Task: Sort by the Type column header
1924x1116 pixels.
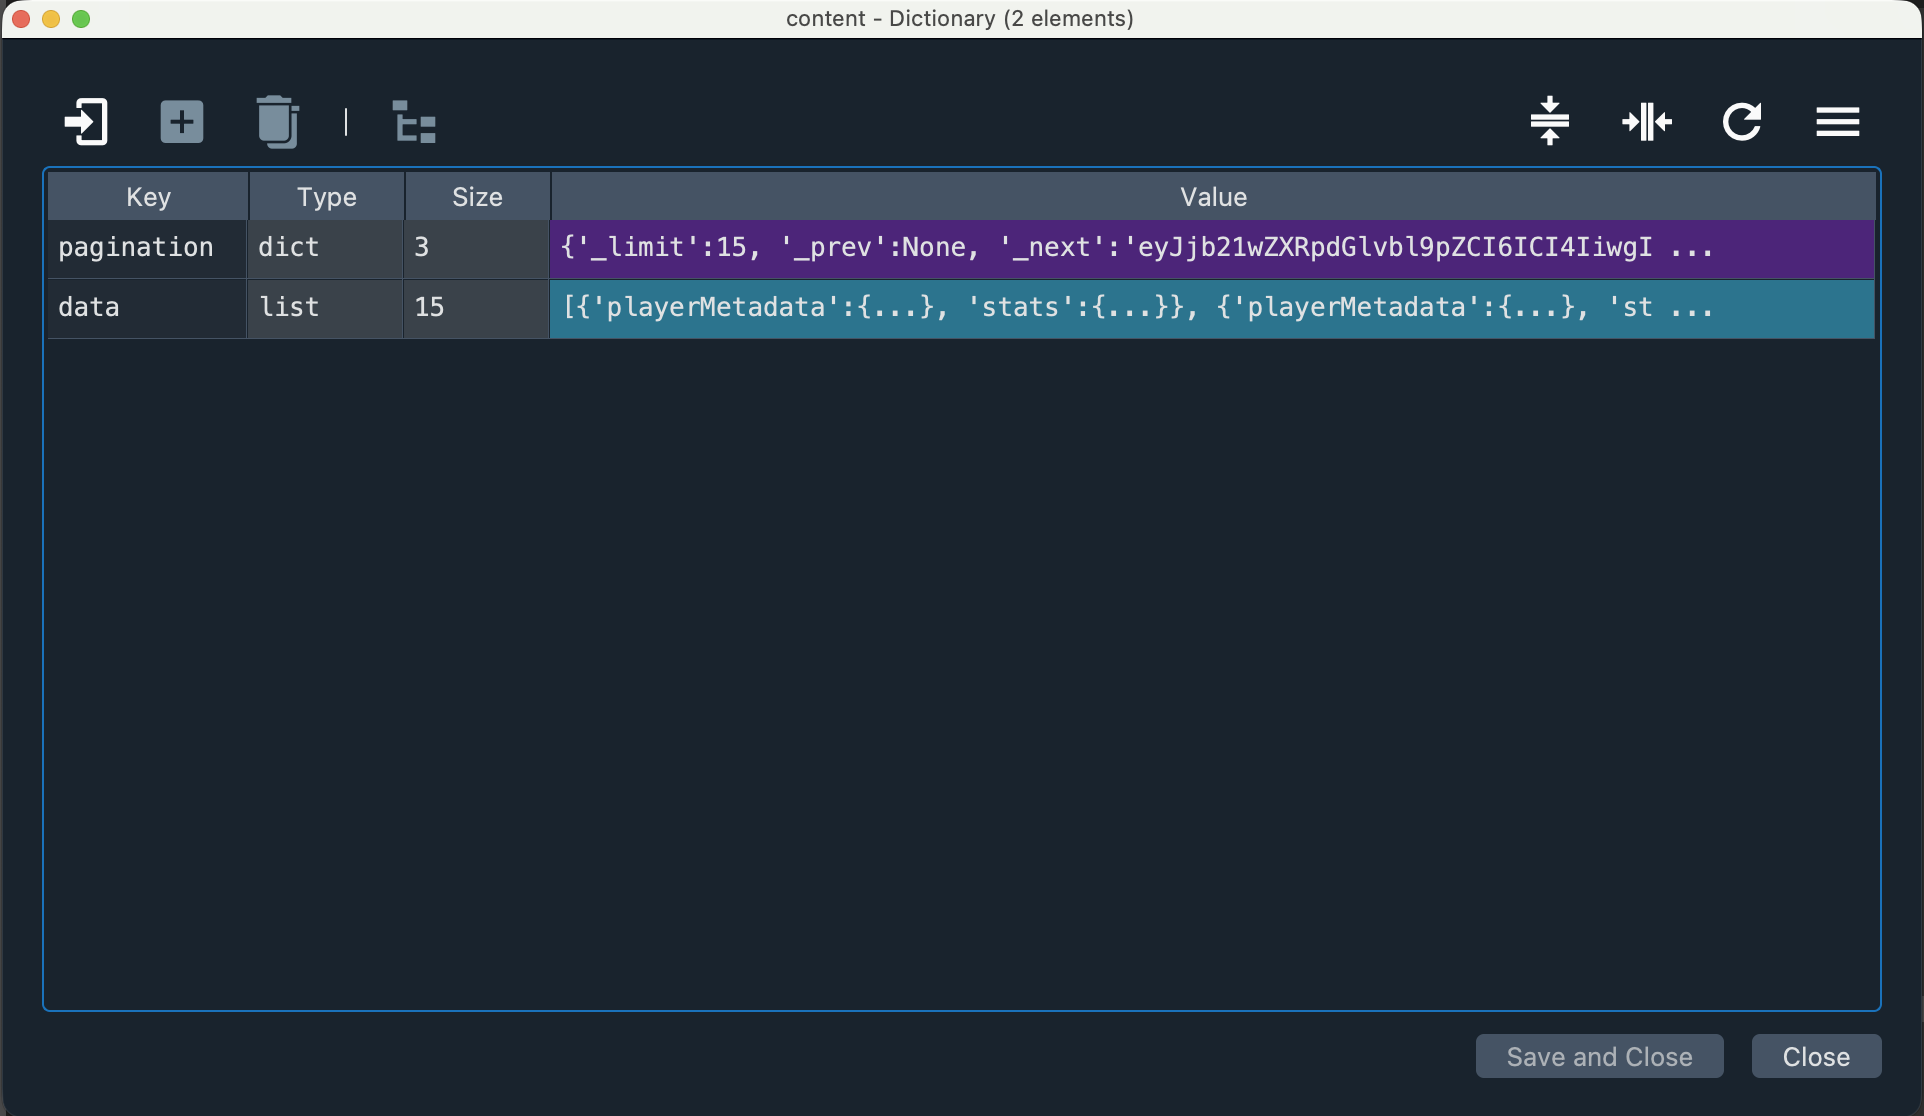Action: pyautogui.click(x=326, y=197)
